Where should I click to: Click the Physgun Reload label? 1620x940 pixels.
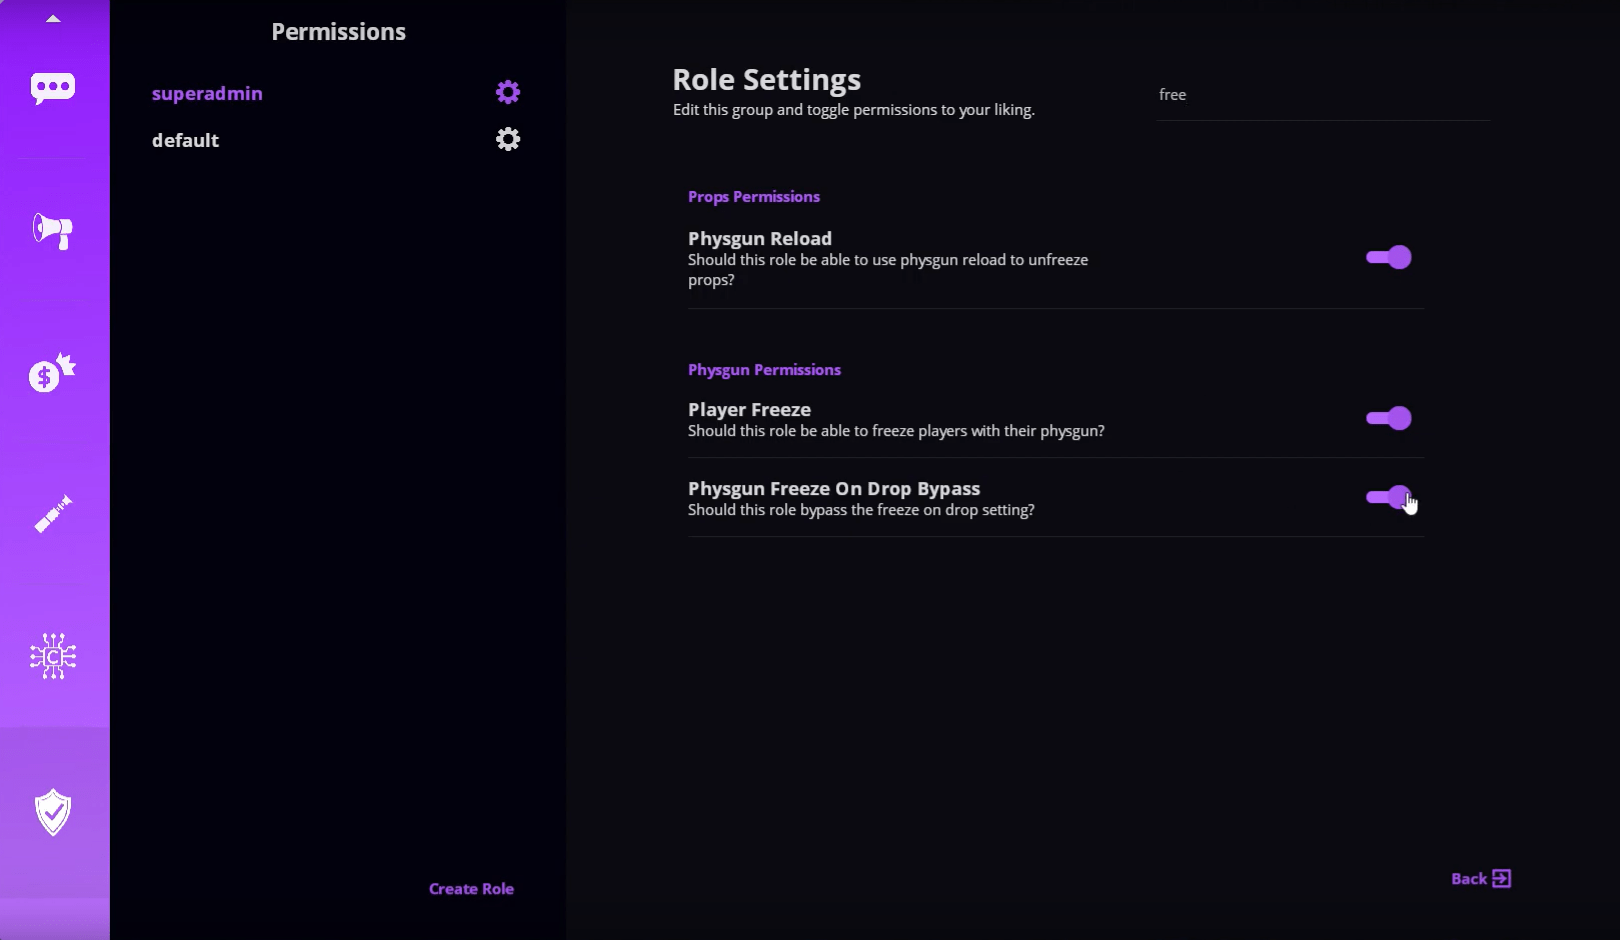[x=760, y=238]
